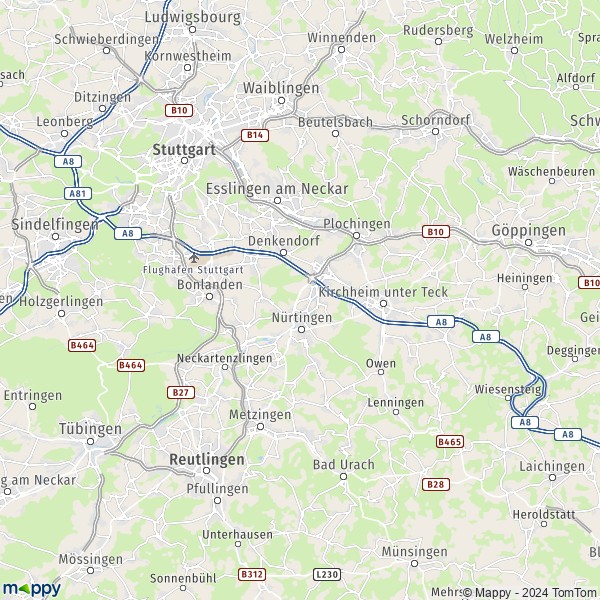Open the Mappy TomTom copyright link

tap(531, 593)
